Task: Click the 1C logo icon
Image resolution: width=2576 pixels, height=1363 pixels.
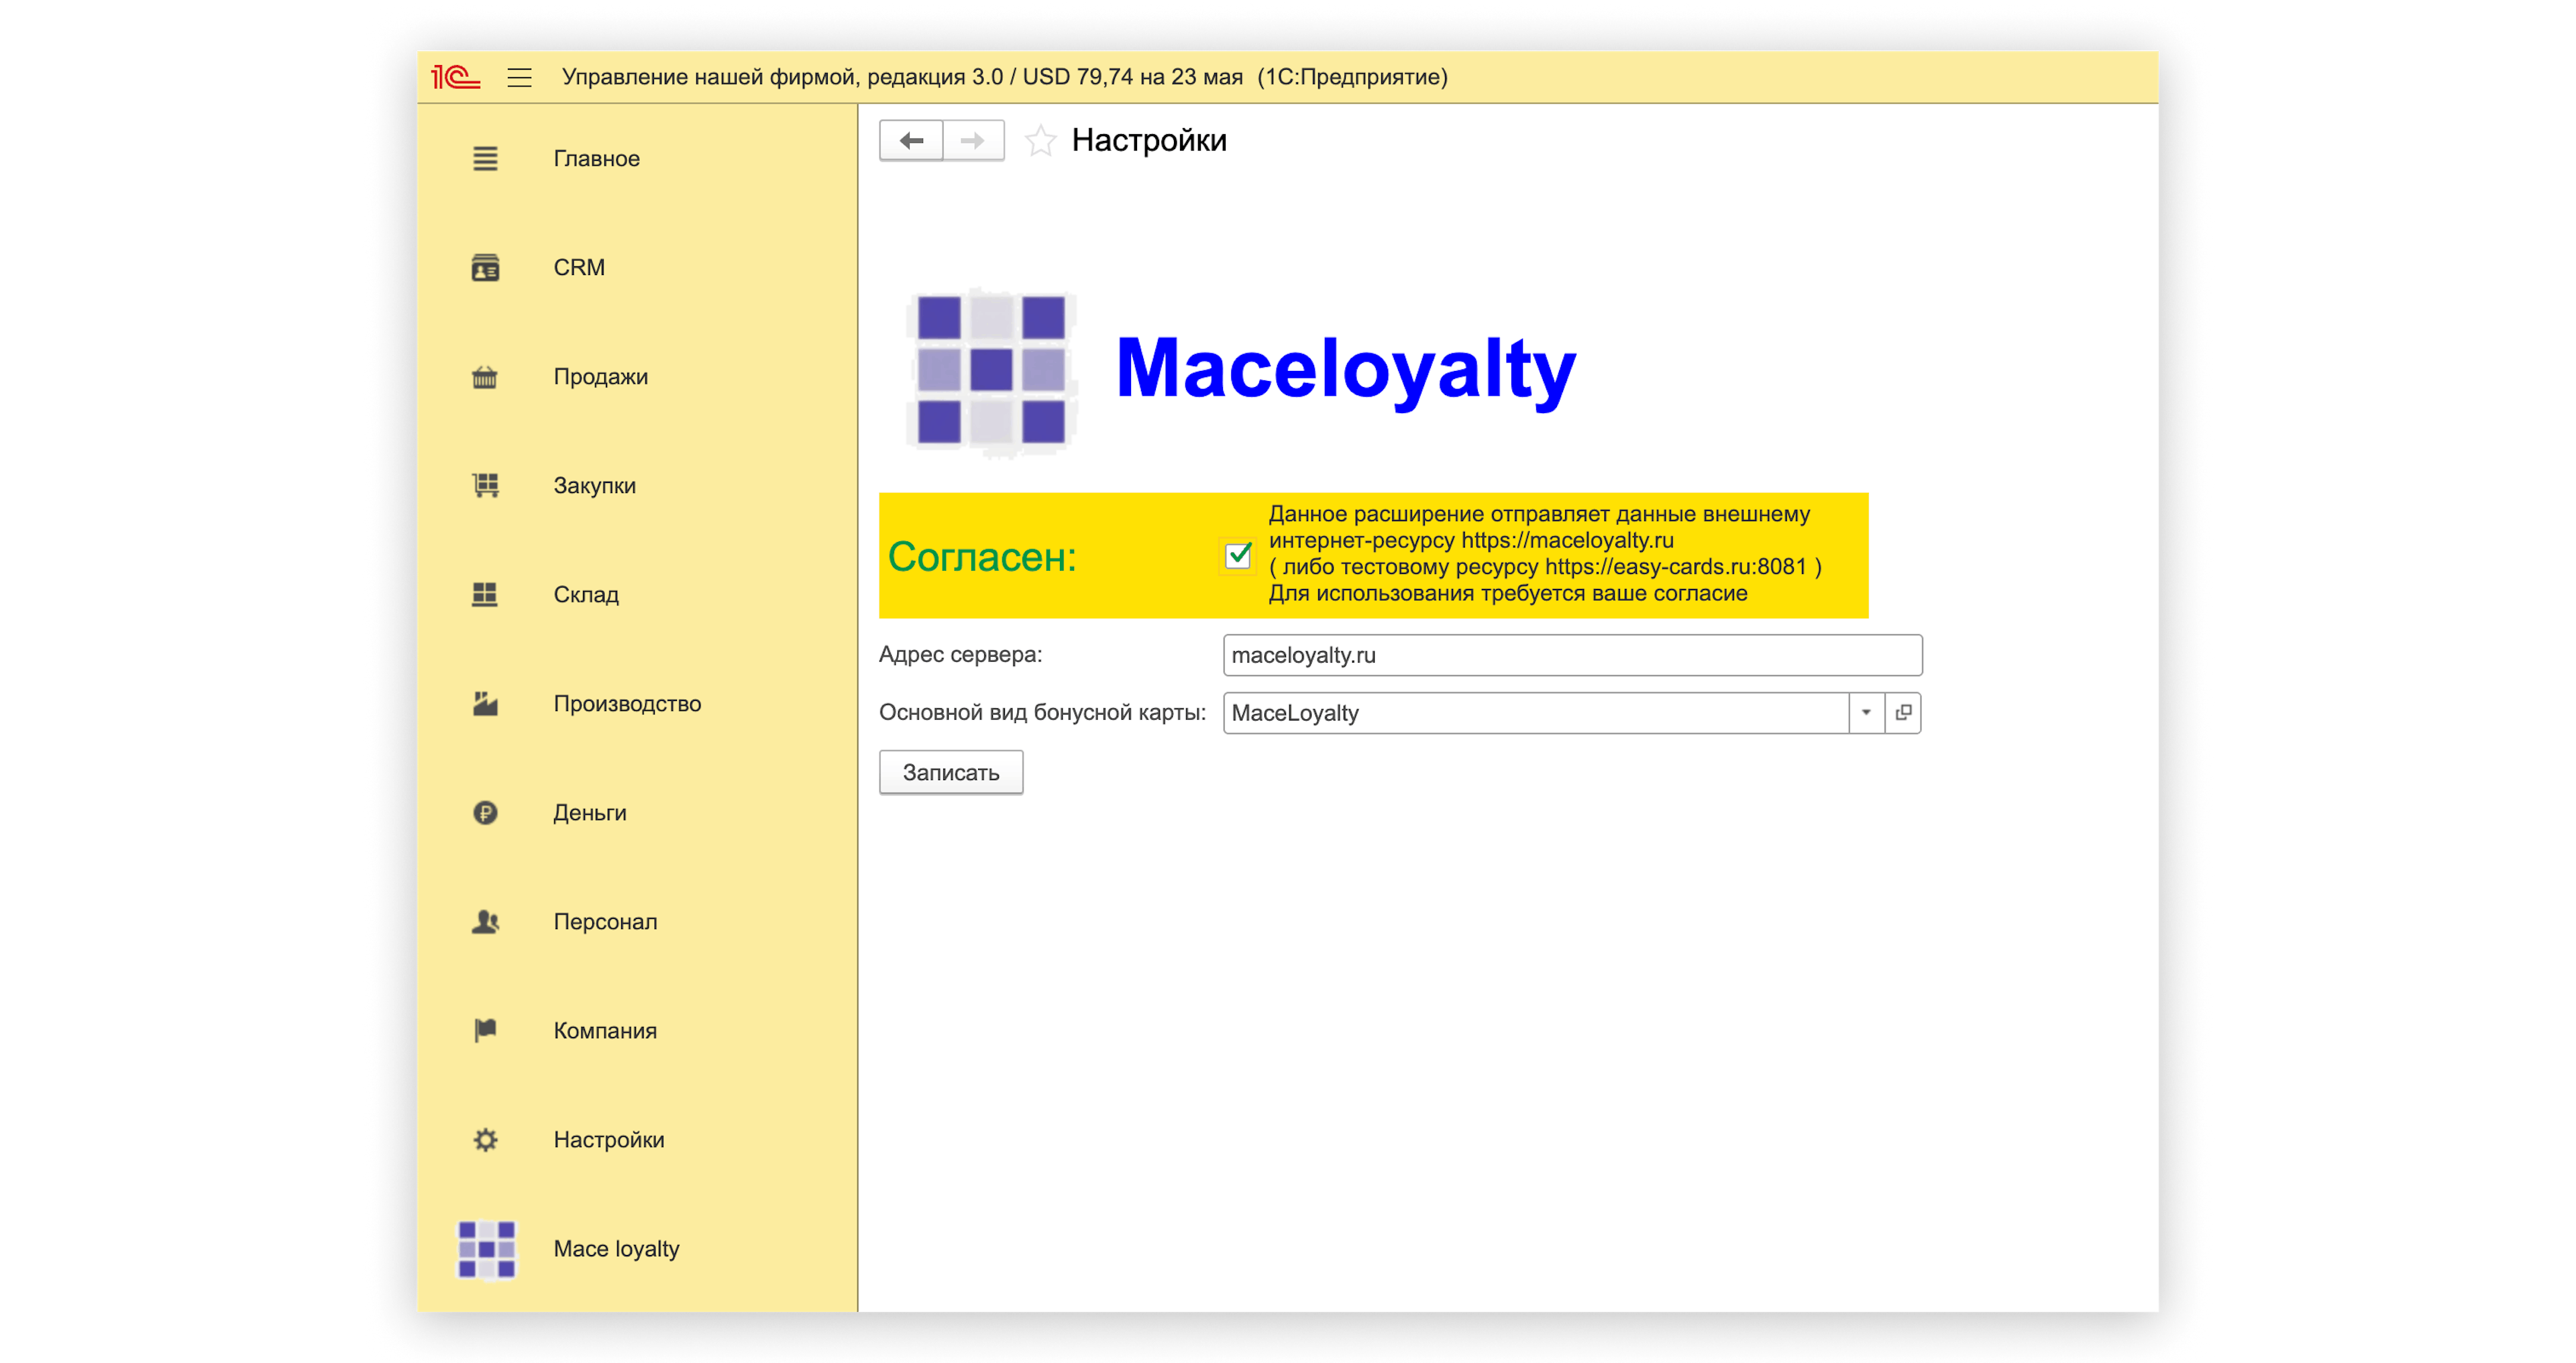Action: [x=455, y=77]
